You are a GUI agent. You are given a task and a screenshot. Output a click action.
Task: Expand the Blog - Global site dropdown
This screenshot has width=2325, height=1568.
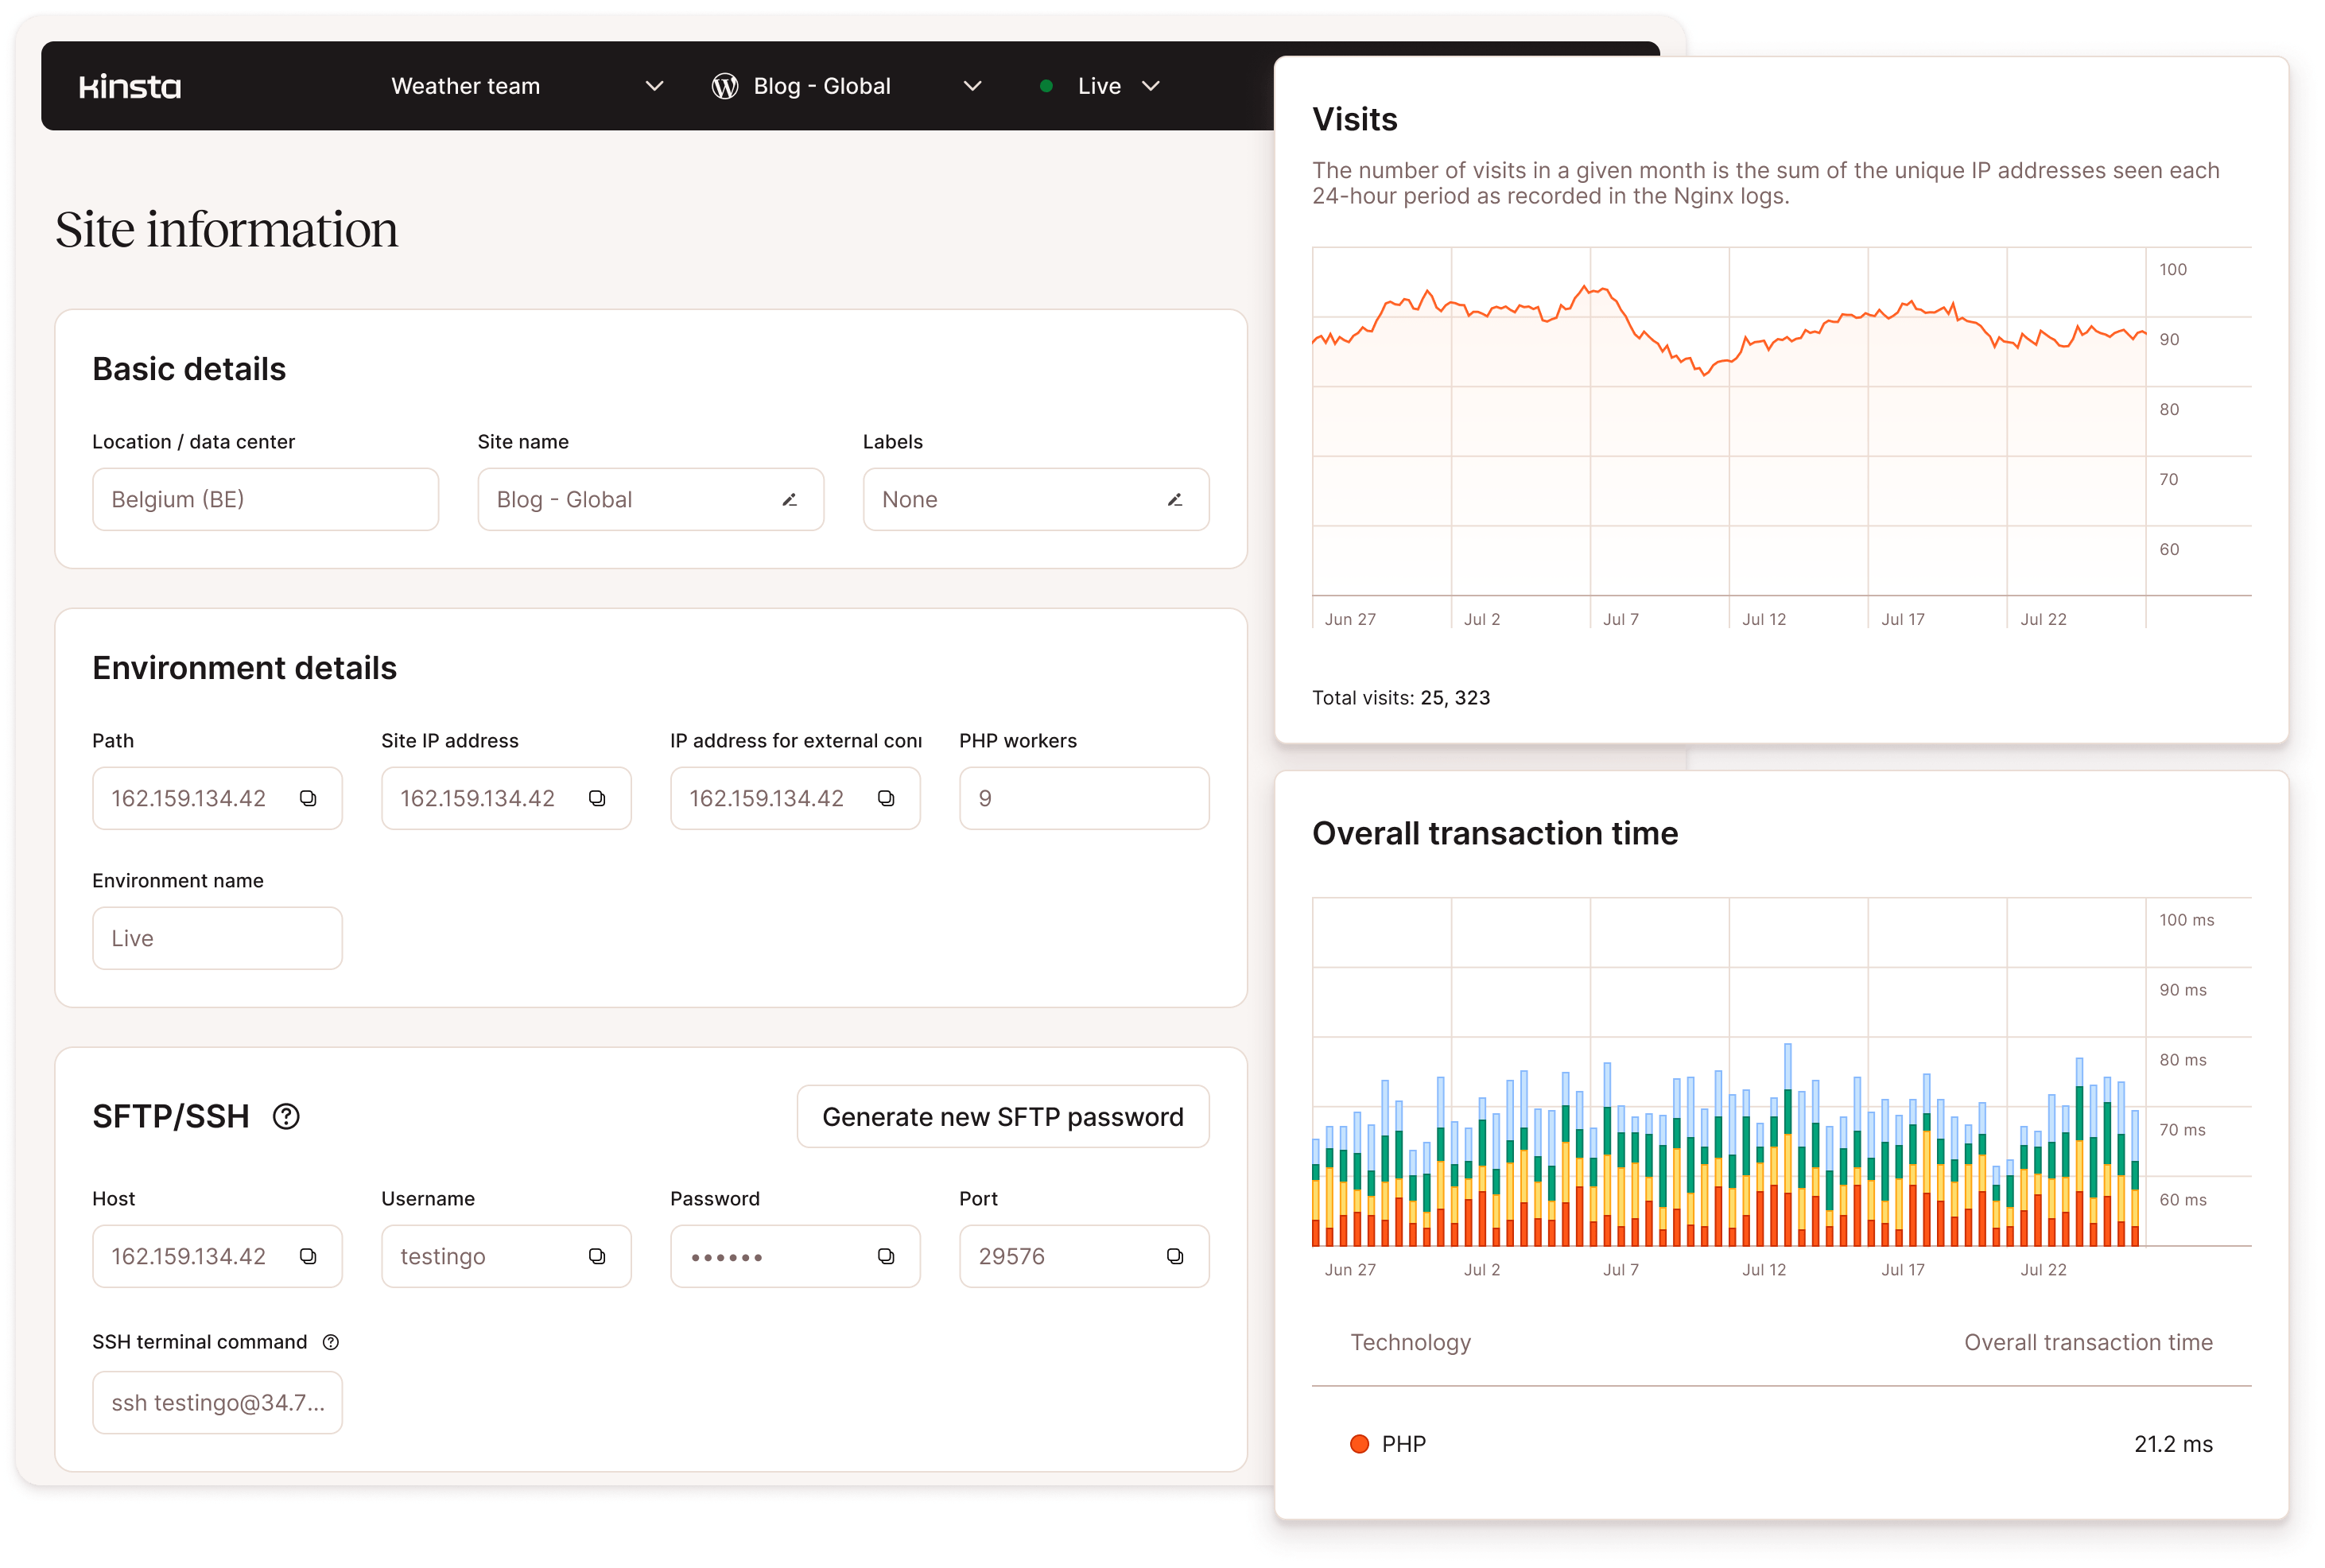tap(971, 86)
